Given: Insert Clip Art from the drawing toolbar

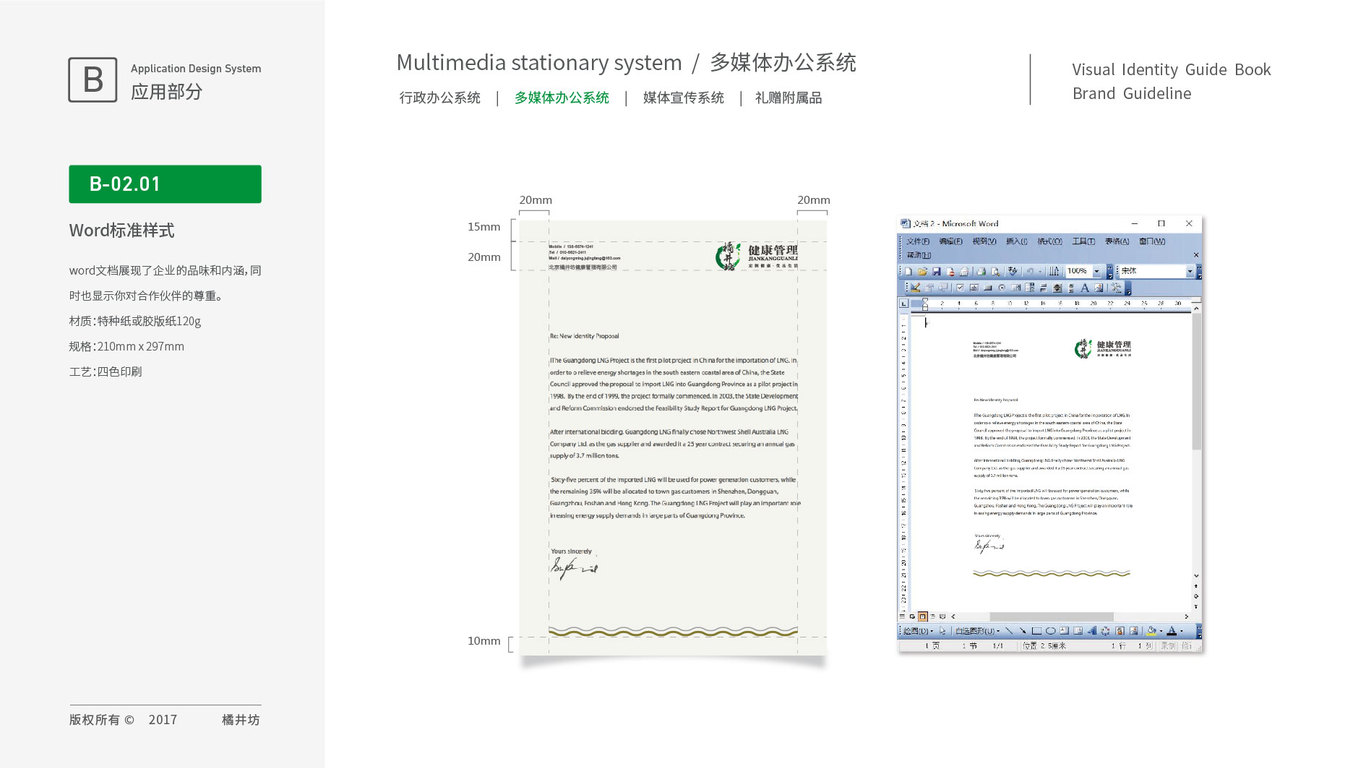Looking at the screenshot, I should pyautogui.click(x=1120, y=631).
